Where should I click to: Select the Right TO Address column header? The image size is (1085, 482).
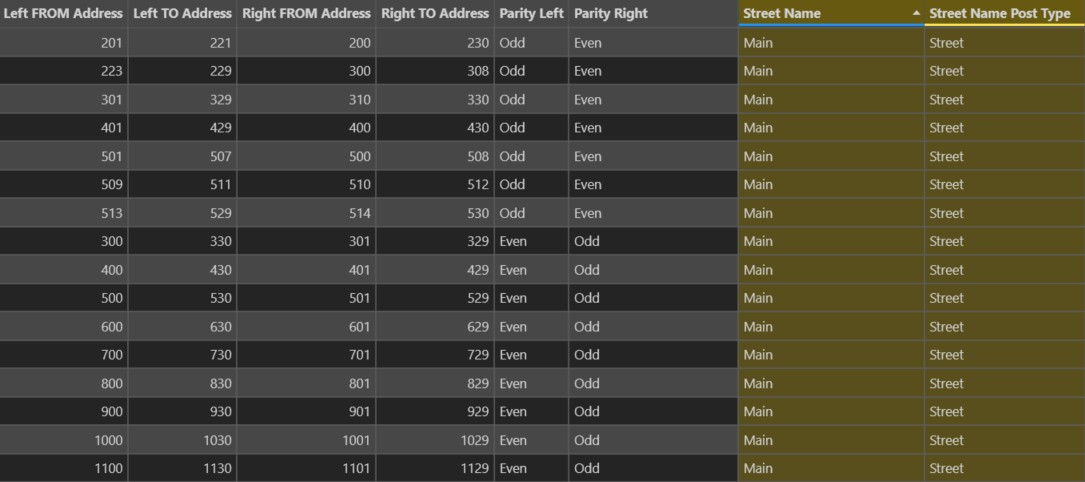pyautogui.click(x=435, y=13)
